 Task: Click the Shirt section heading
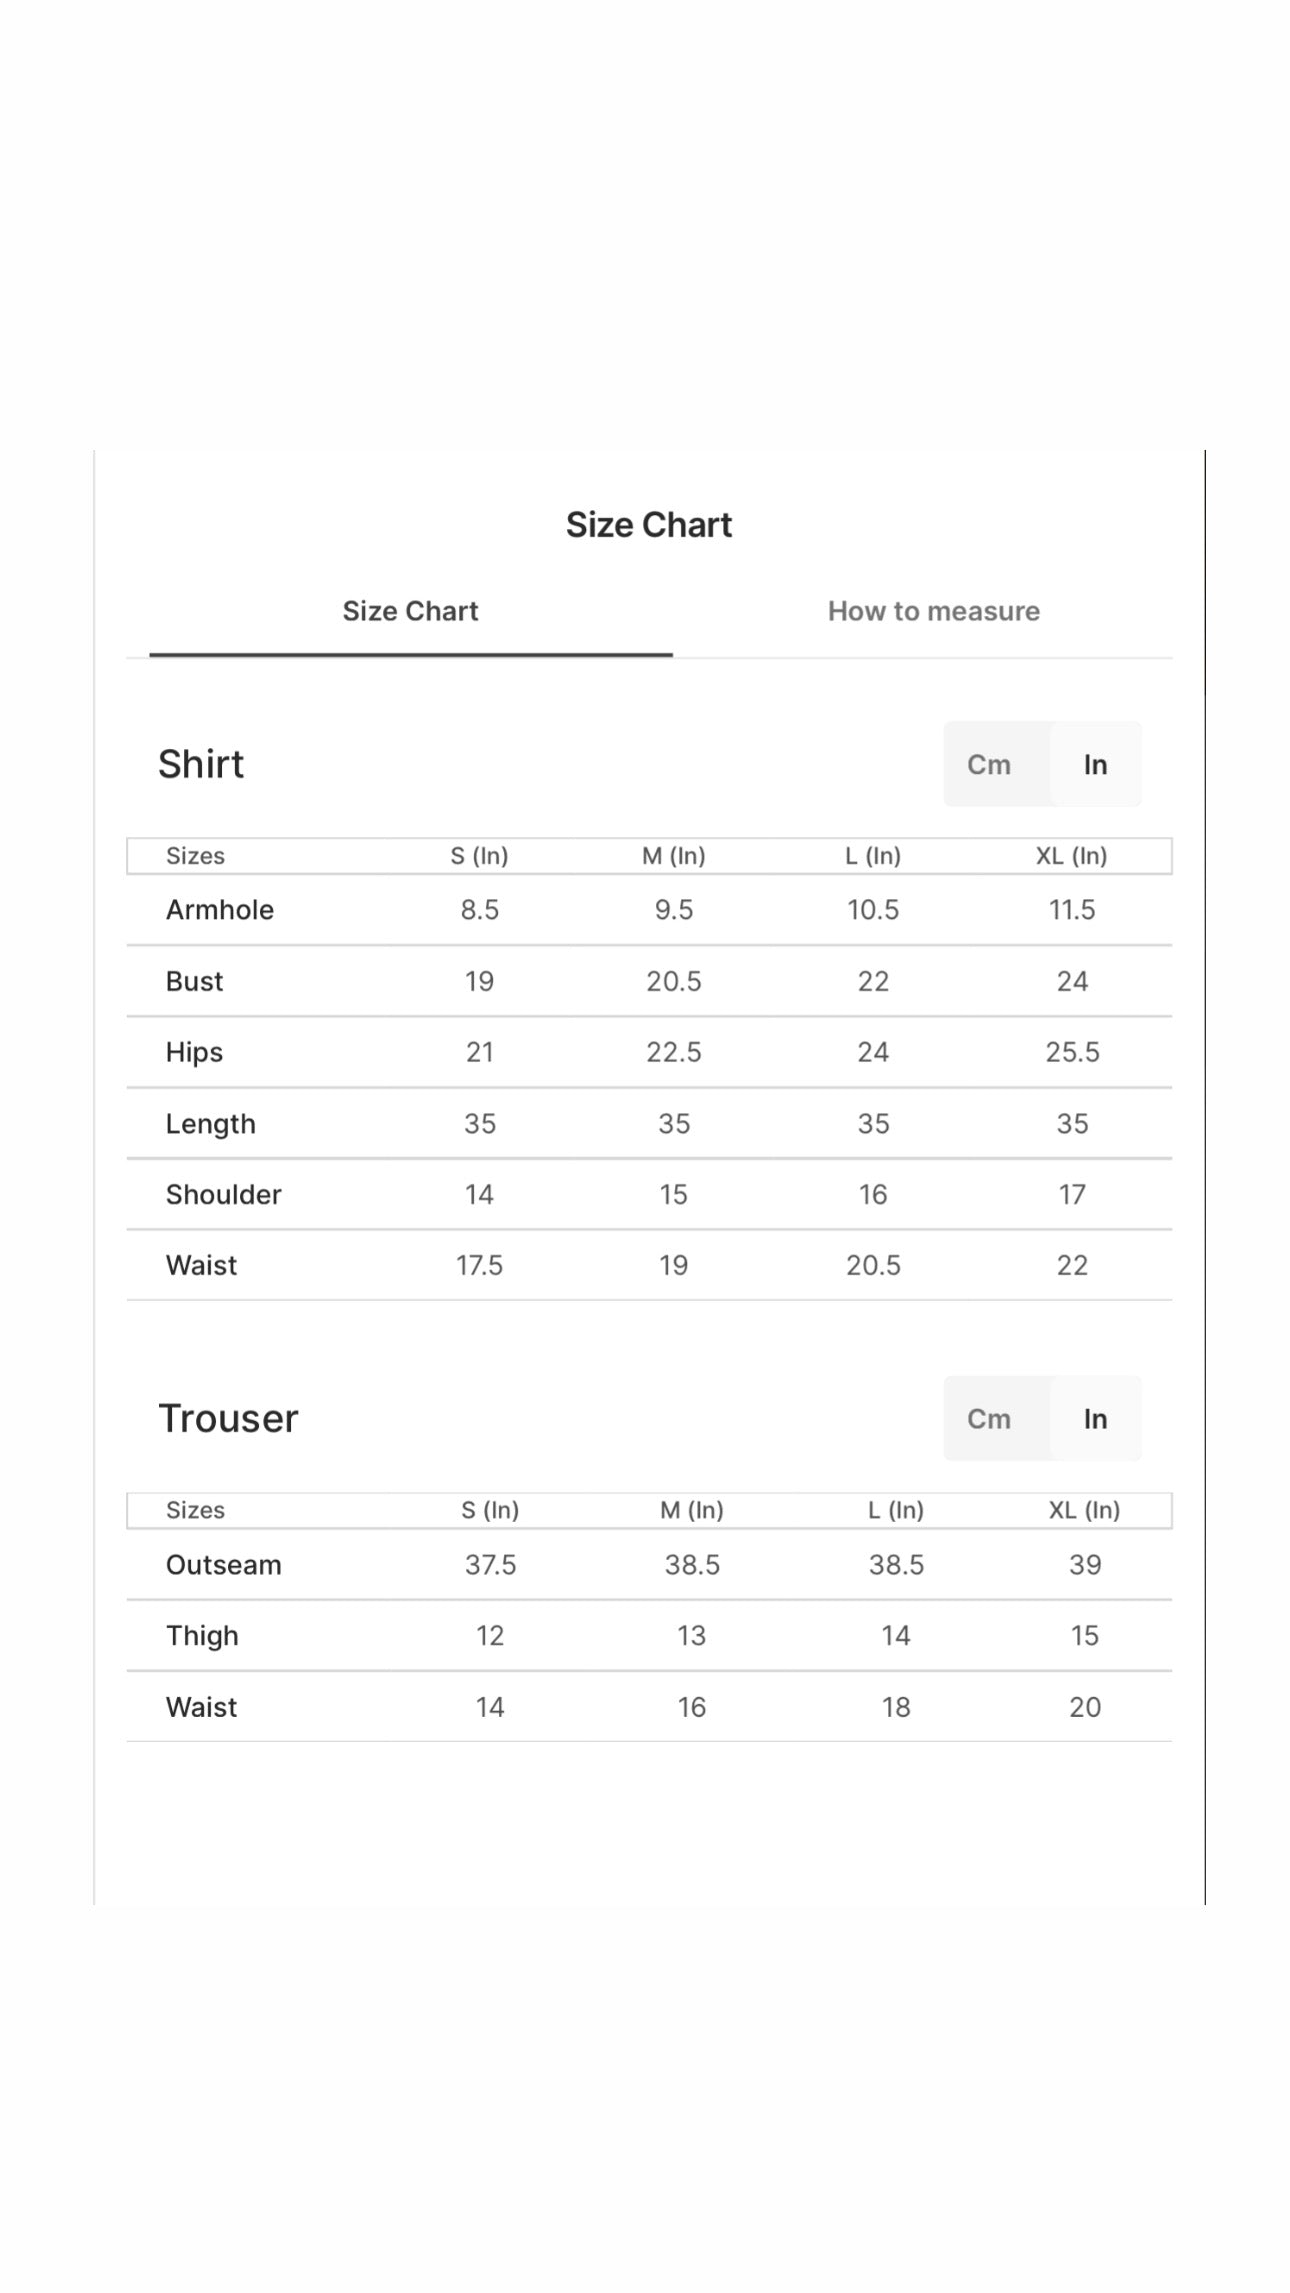click(x=201, y=764)
